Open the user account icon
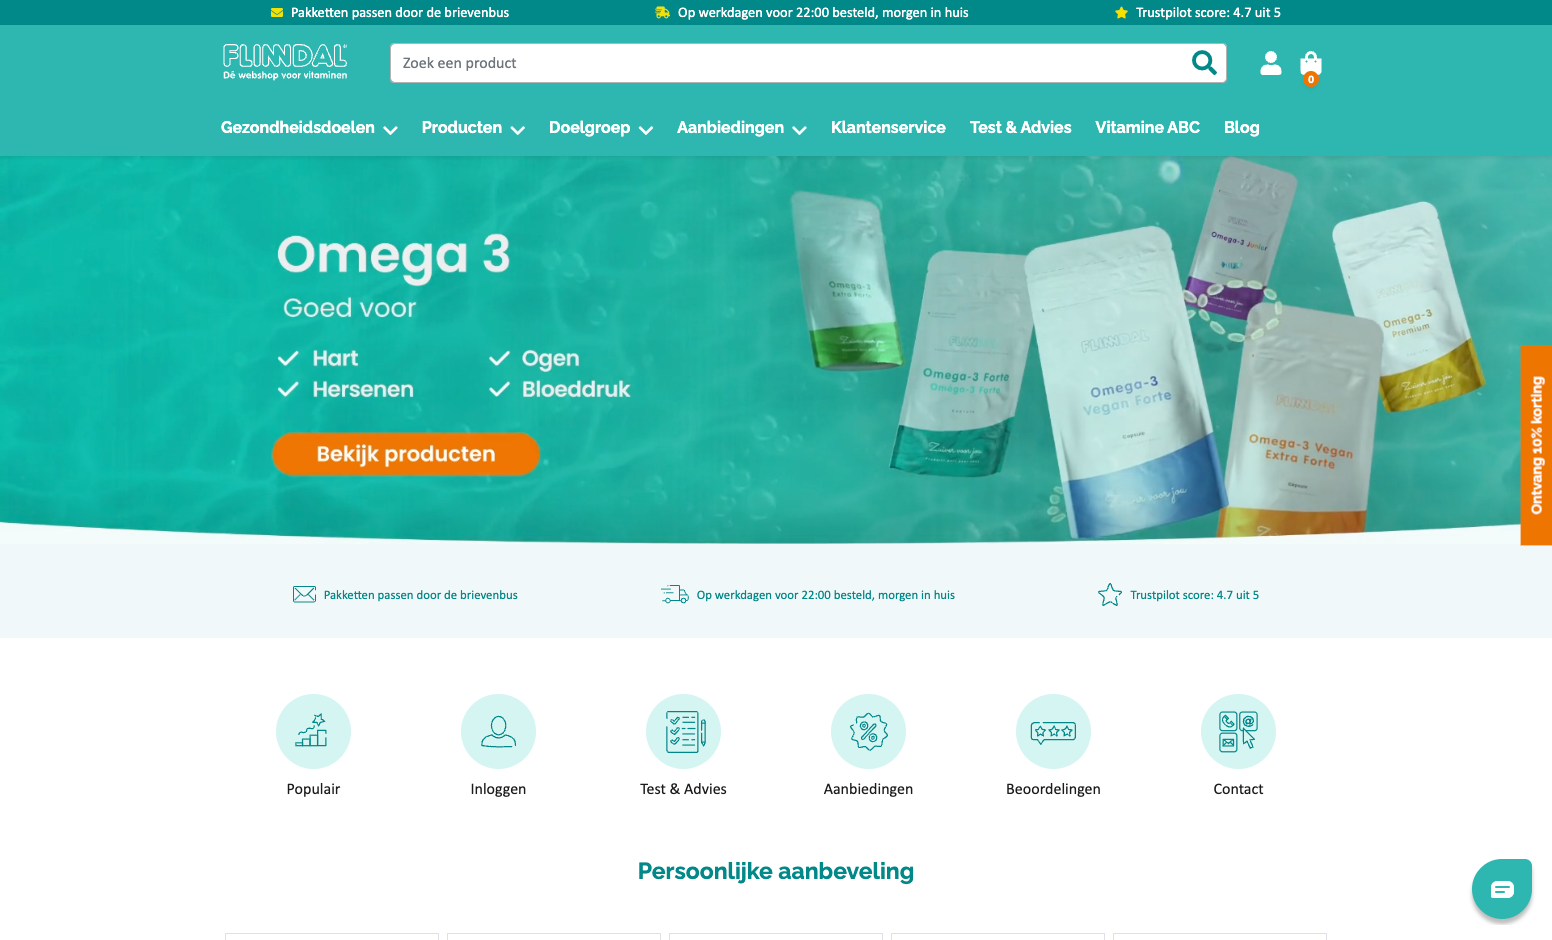Screen dimensions: 1552x940 tap(1271, 63)
